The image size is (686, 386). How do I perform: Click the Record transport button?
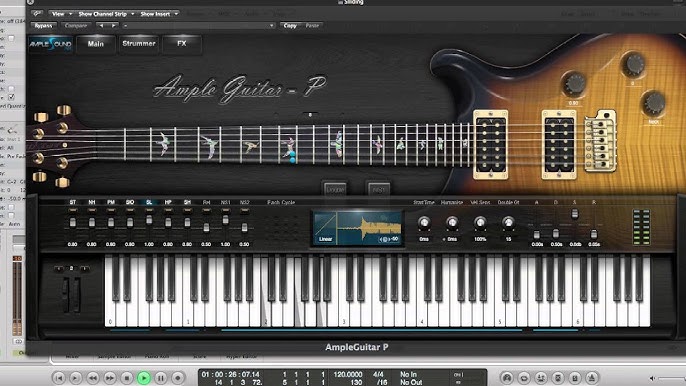[178, 378]
